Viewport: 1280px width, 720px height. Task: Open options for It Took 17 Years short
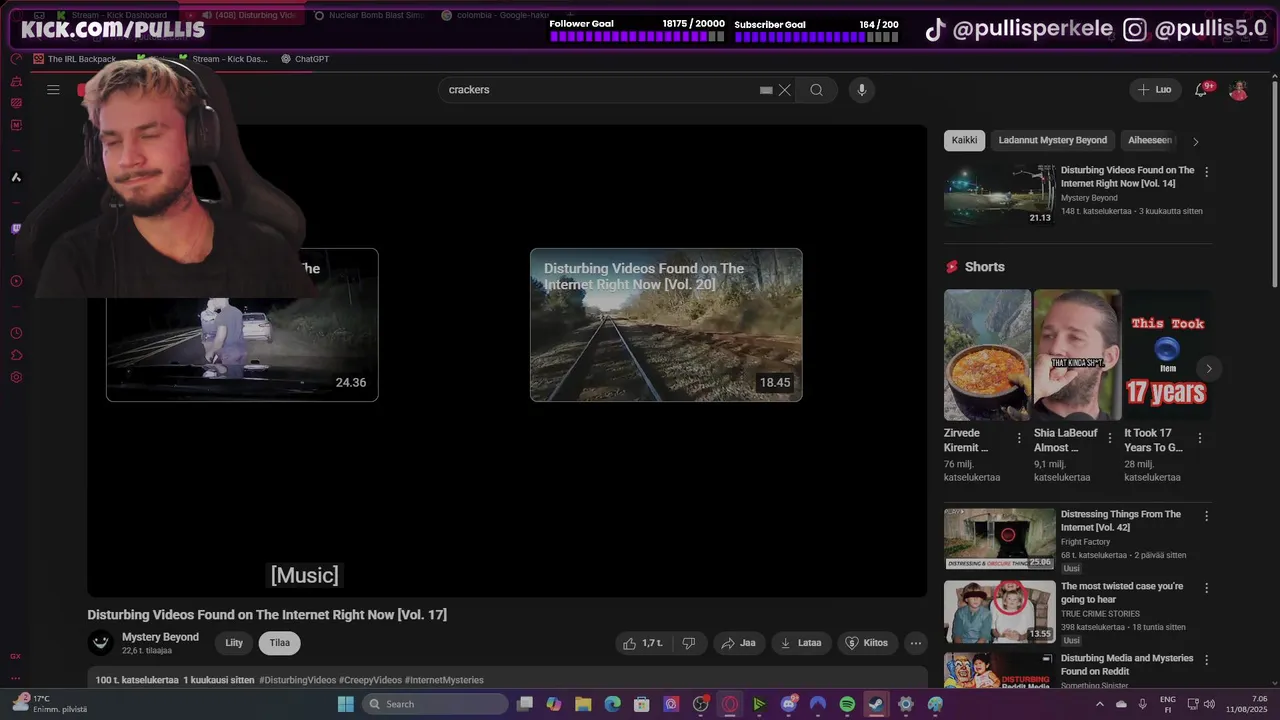click(x=1200, y=438)
